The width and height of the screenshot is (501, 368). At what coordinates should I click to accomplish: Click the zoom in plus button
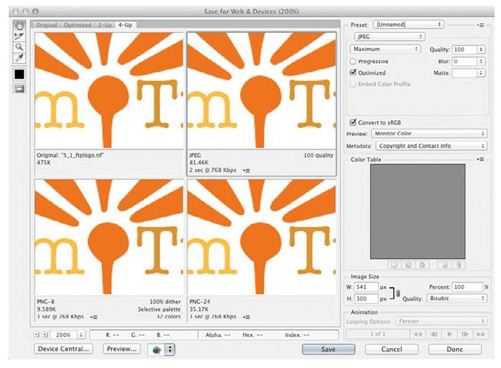tap(45, 335)
